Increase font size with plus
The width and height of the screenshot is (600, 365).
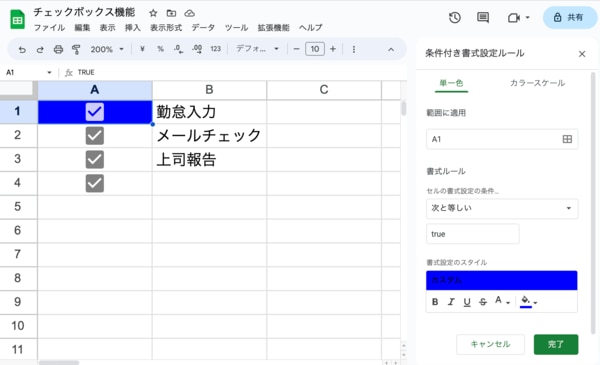coord(333,49)
